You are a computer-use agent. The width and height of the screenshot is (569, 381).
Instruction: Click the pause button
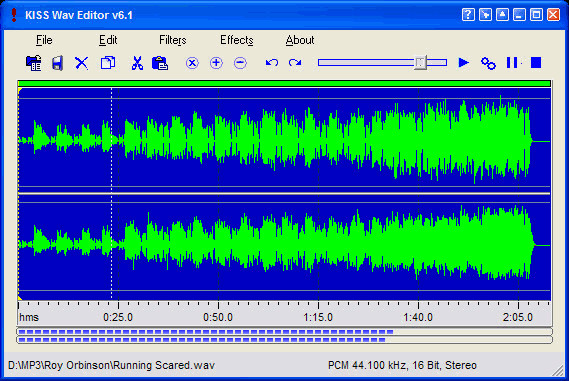512,63
